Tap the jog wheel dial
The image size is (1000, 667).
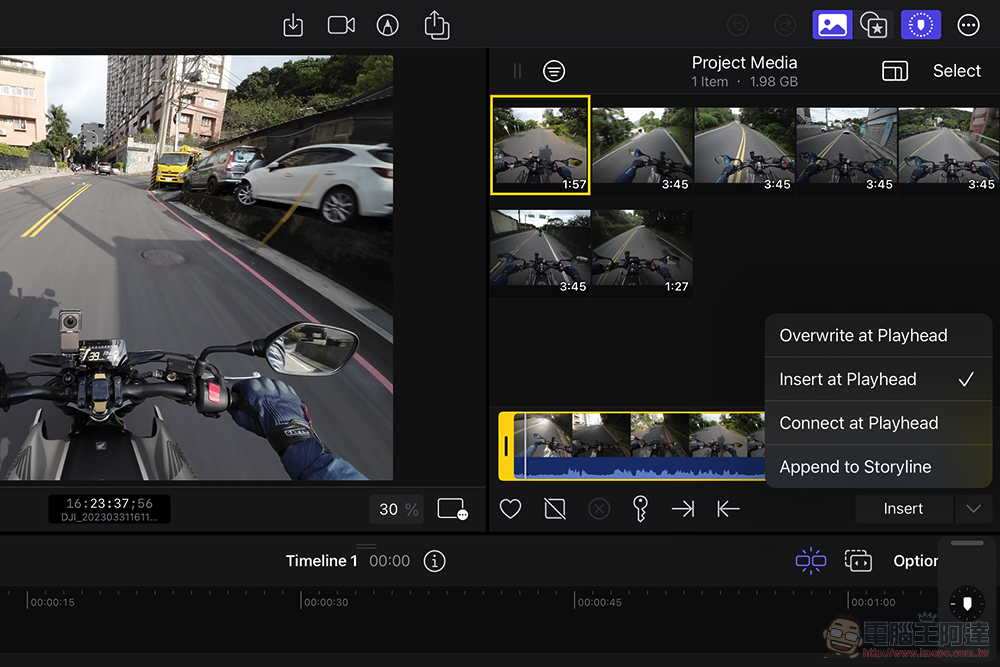click(967, 603)
